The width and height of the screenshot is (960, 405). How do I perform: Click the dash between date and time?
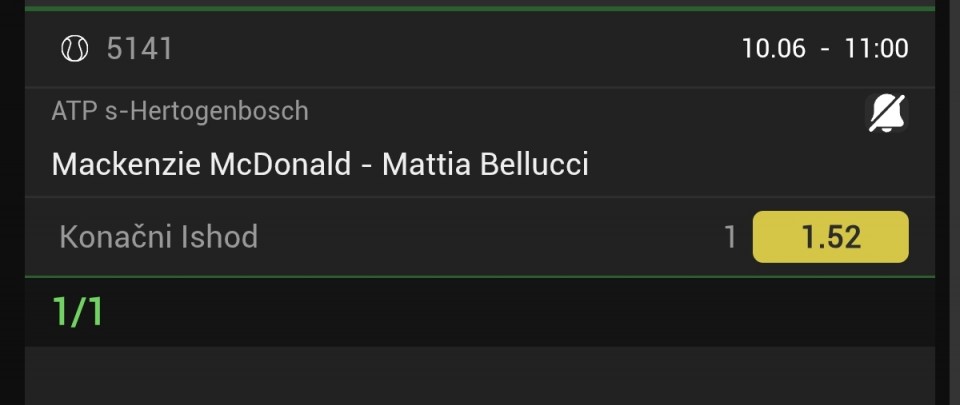click(x=825, y=49)
